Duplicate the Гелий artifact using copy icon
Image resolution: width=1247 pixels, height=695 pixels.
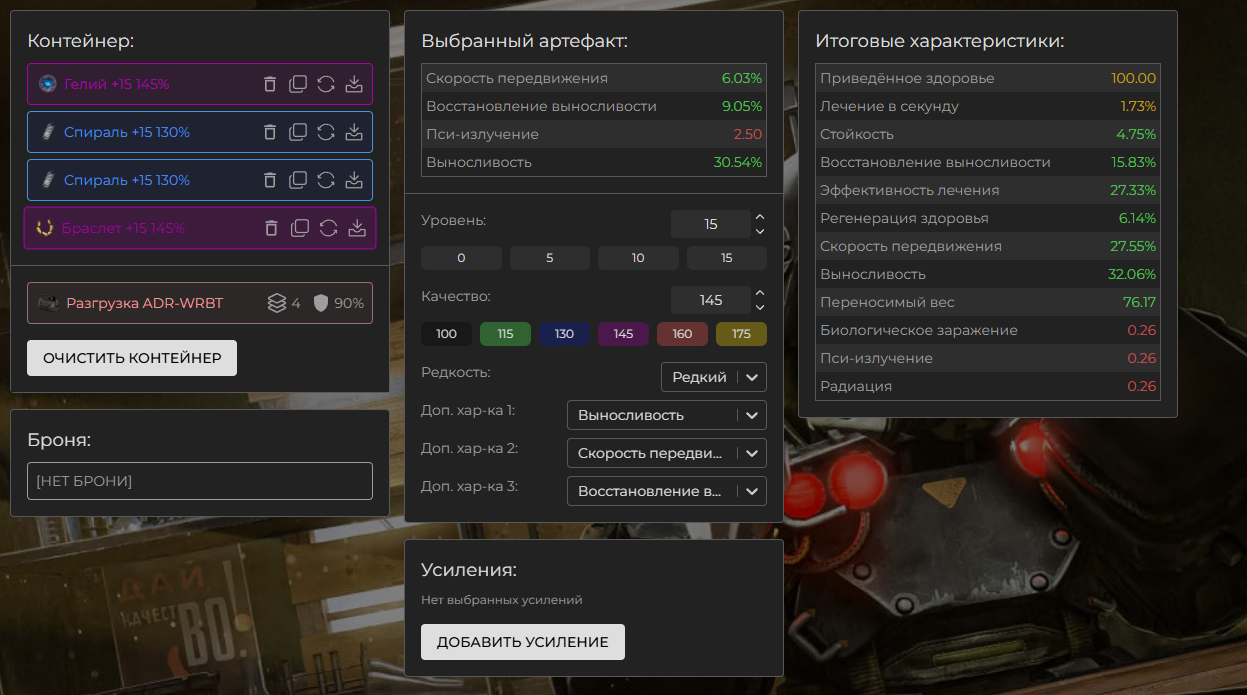coord(298,84)
